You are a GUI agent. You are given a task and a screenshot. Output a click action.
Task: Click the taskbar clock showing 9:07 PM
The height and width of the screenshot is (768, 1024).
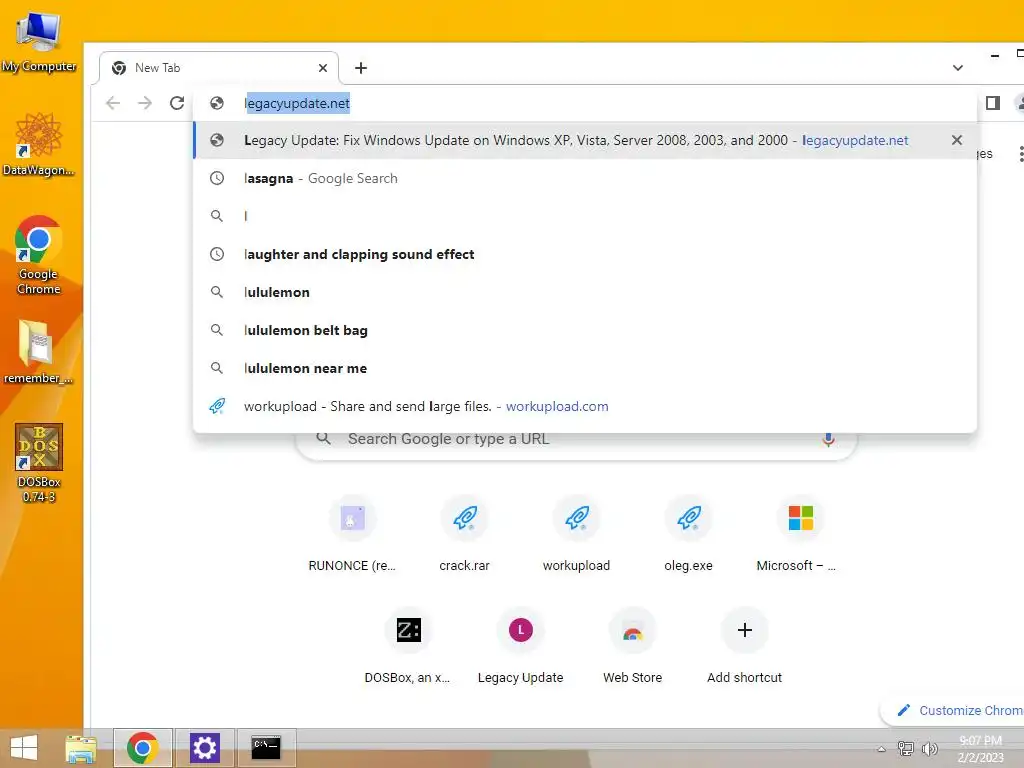click(980, 749)
